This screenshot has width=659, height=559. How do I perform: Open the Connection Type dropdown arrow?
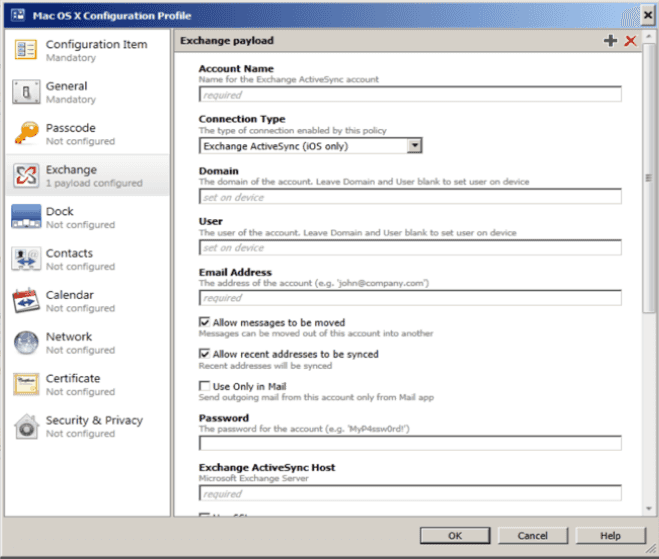pos(414,145)
